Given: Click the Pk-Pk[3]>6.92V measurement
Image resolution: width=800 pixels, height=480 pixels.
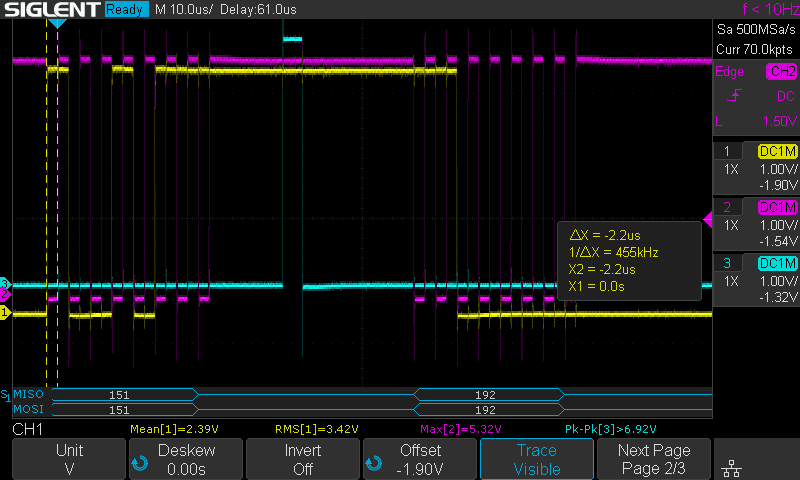Looking at the screenshot, I should [610, 429].
